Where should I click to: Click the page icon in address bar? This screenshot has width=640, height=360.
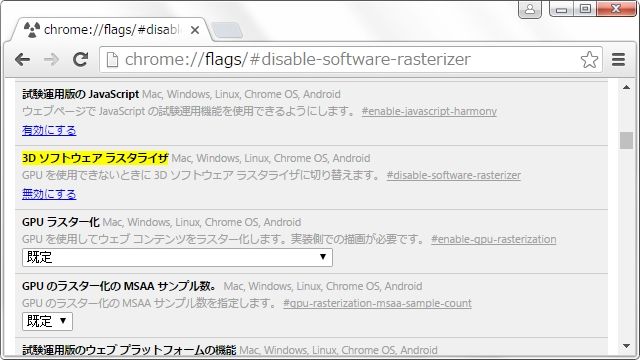(x=112, y=60)
